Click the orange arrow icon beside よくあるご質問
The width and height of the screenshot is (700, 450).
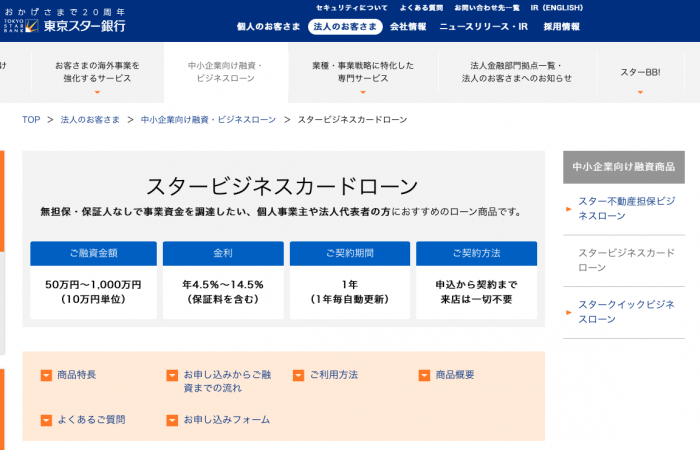click(46, 420)
